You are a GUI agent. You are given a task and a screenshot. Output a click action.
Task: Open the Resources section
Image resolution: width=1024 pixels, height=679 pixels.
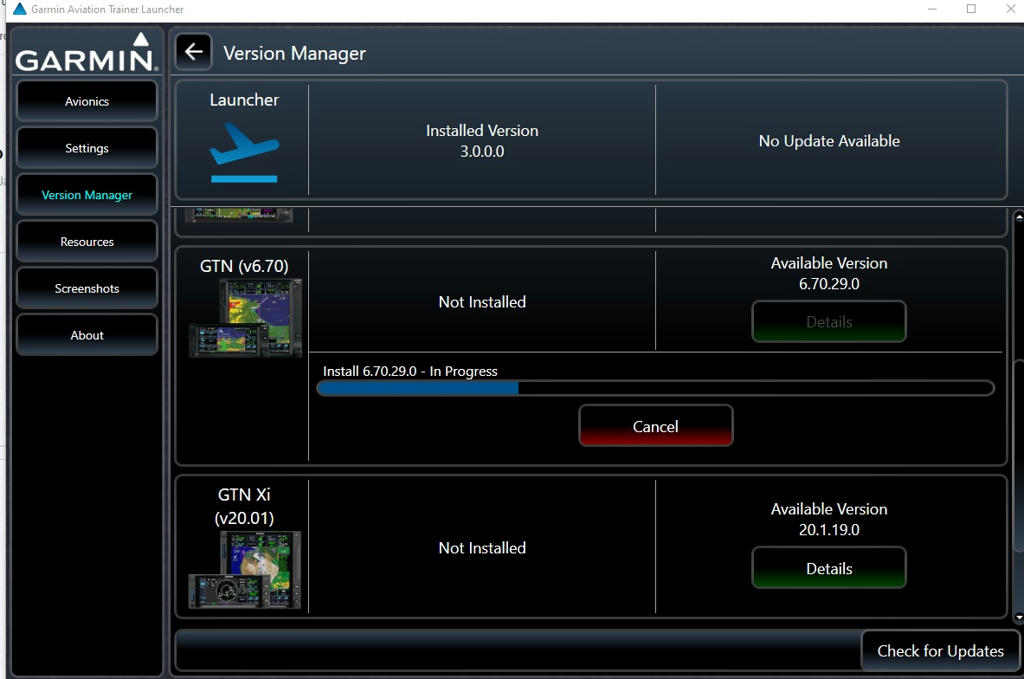pyautogui.click(x=87, y=242)
